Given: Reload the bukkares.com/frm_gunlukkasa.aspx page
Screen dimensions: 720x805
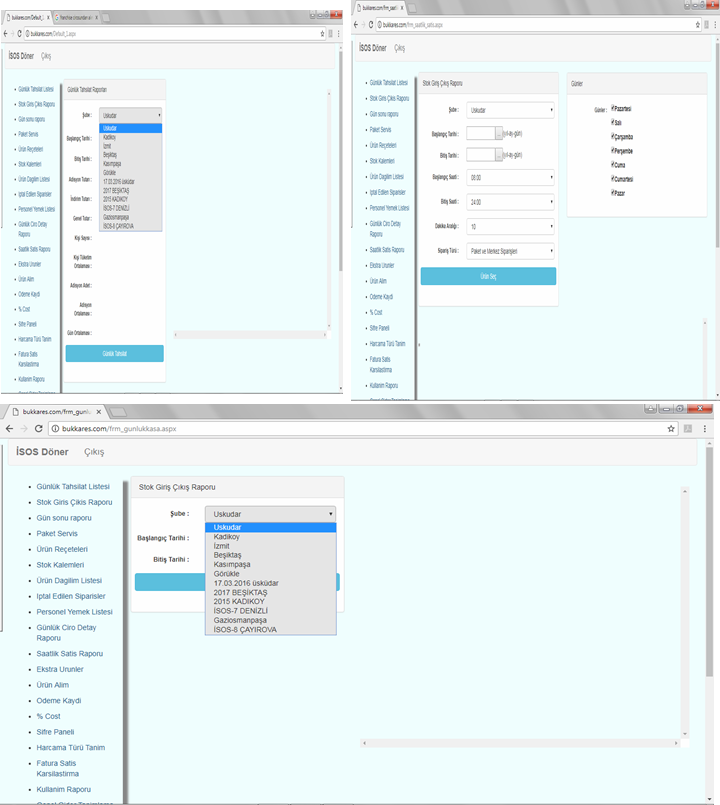Looking at the screenshot, I should tap(38, 428).
